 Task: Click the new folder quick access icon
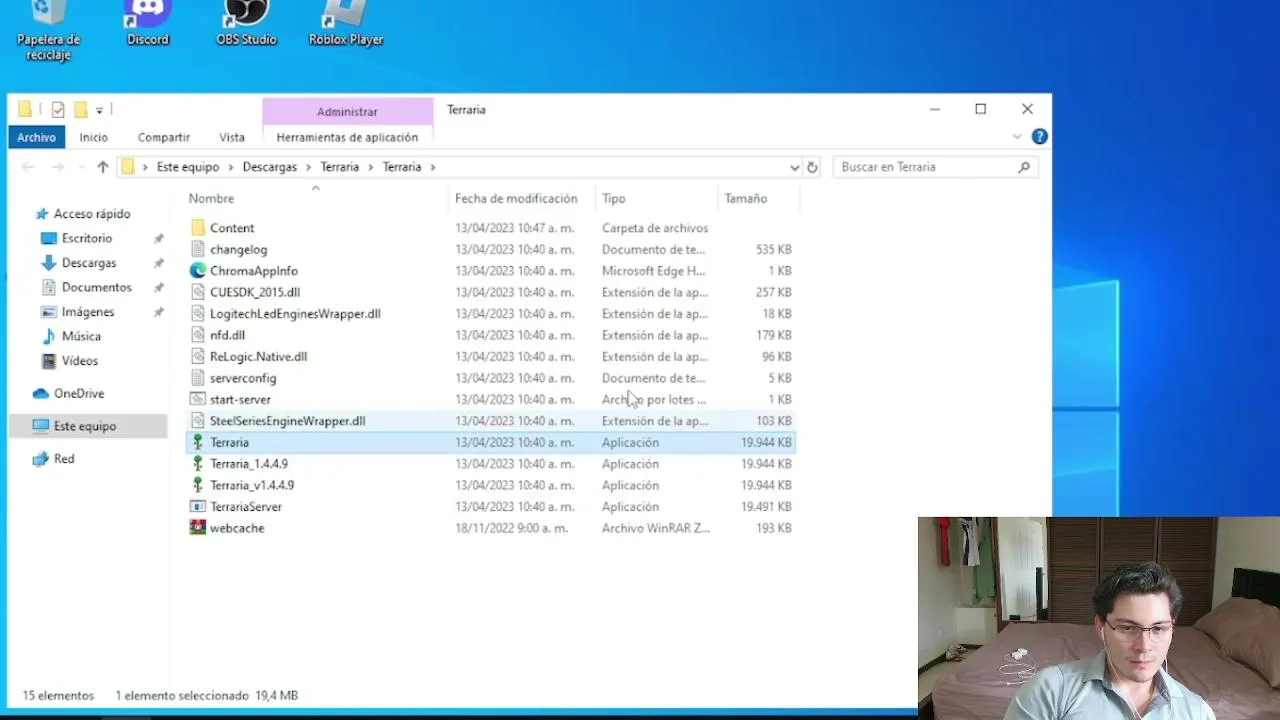80,110
